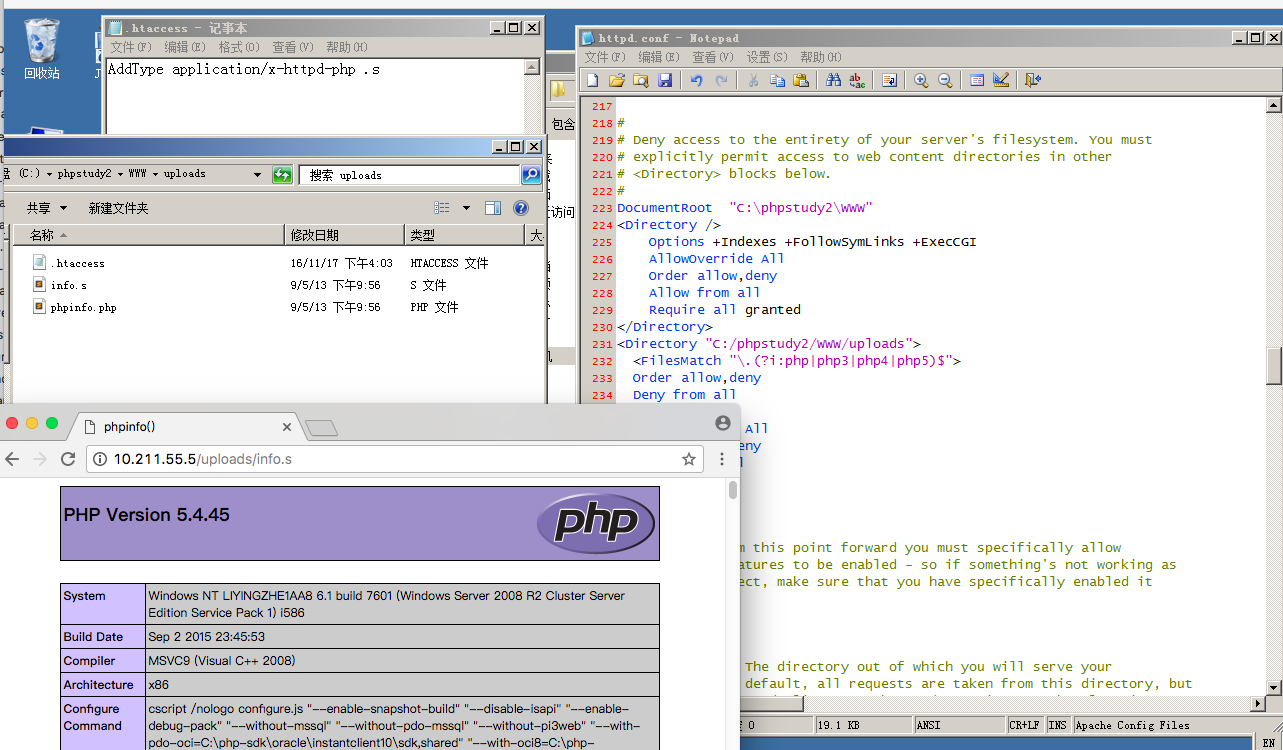Expand the 共享 dropdown in Explorer toolbar

(63, 208)
